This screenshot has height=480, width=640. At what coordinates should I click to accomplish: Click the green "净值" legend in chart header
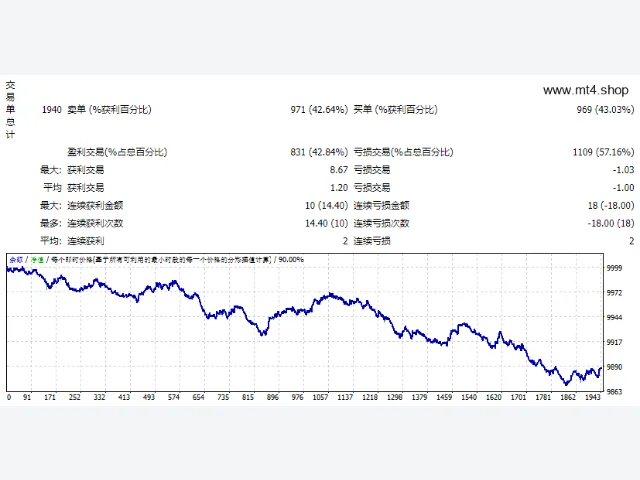point(37,260)
